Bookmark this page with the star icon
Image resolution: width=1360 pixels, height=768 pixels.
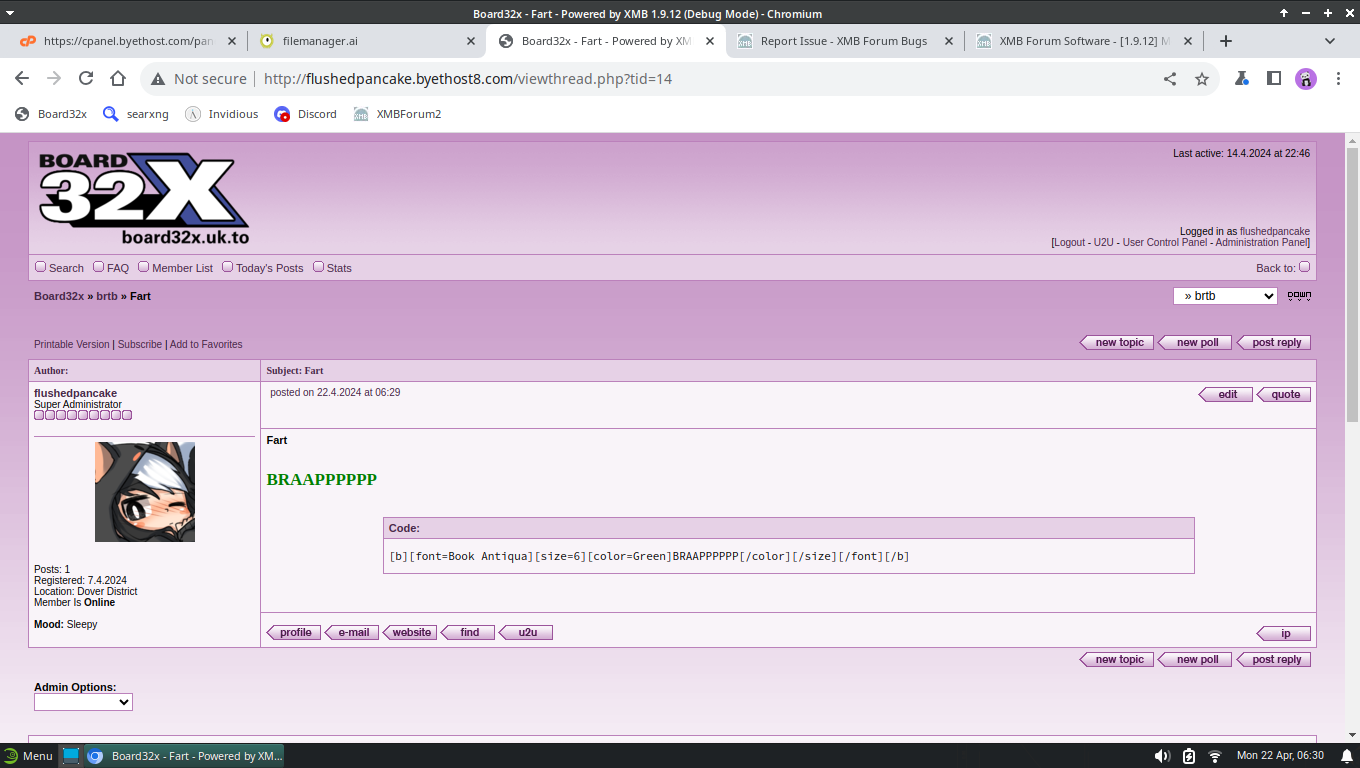(1202, 79)
